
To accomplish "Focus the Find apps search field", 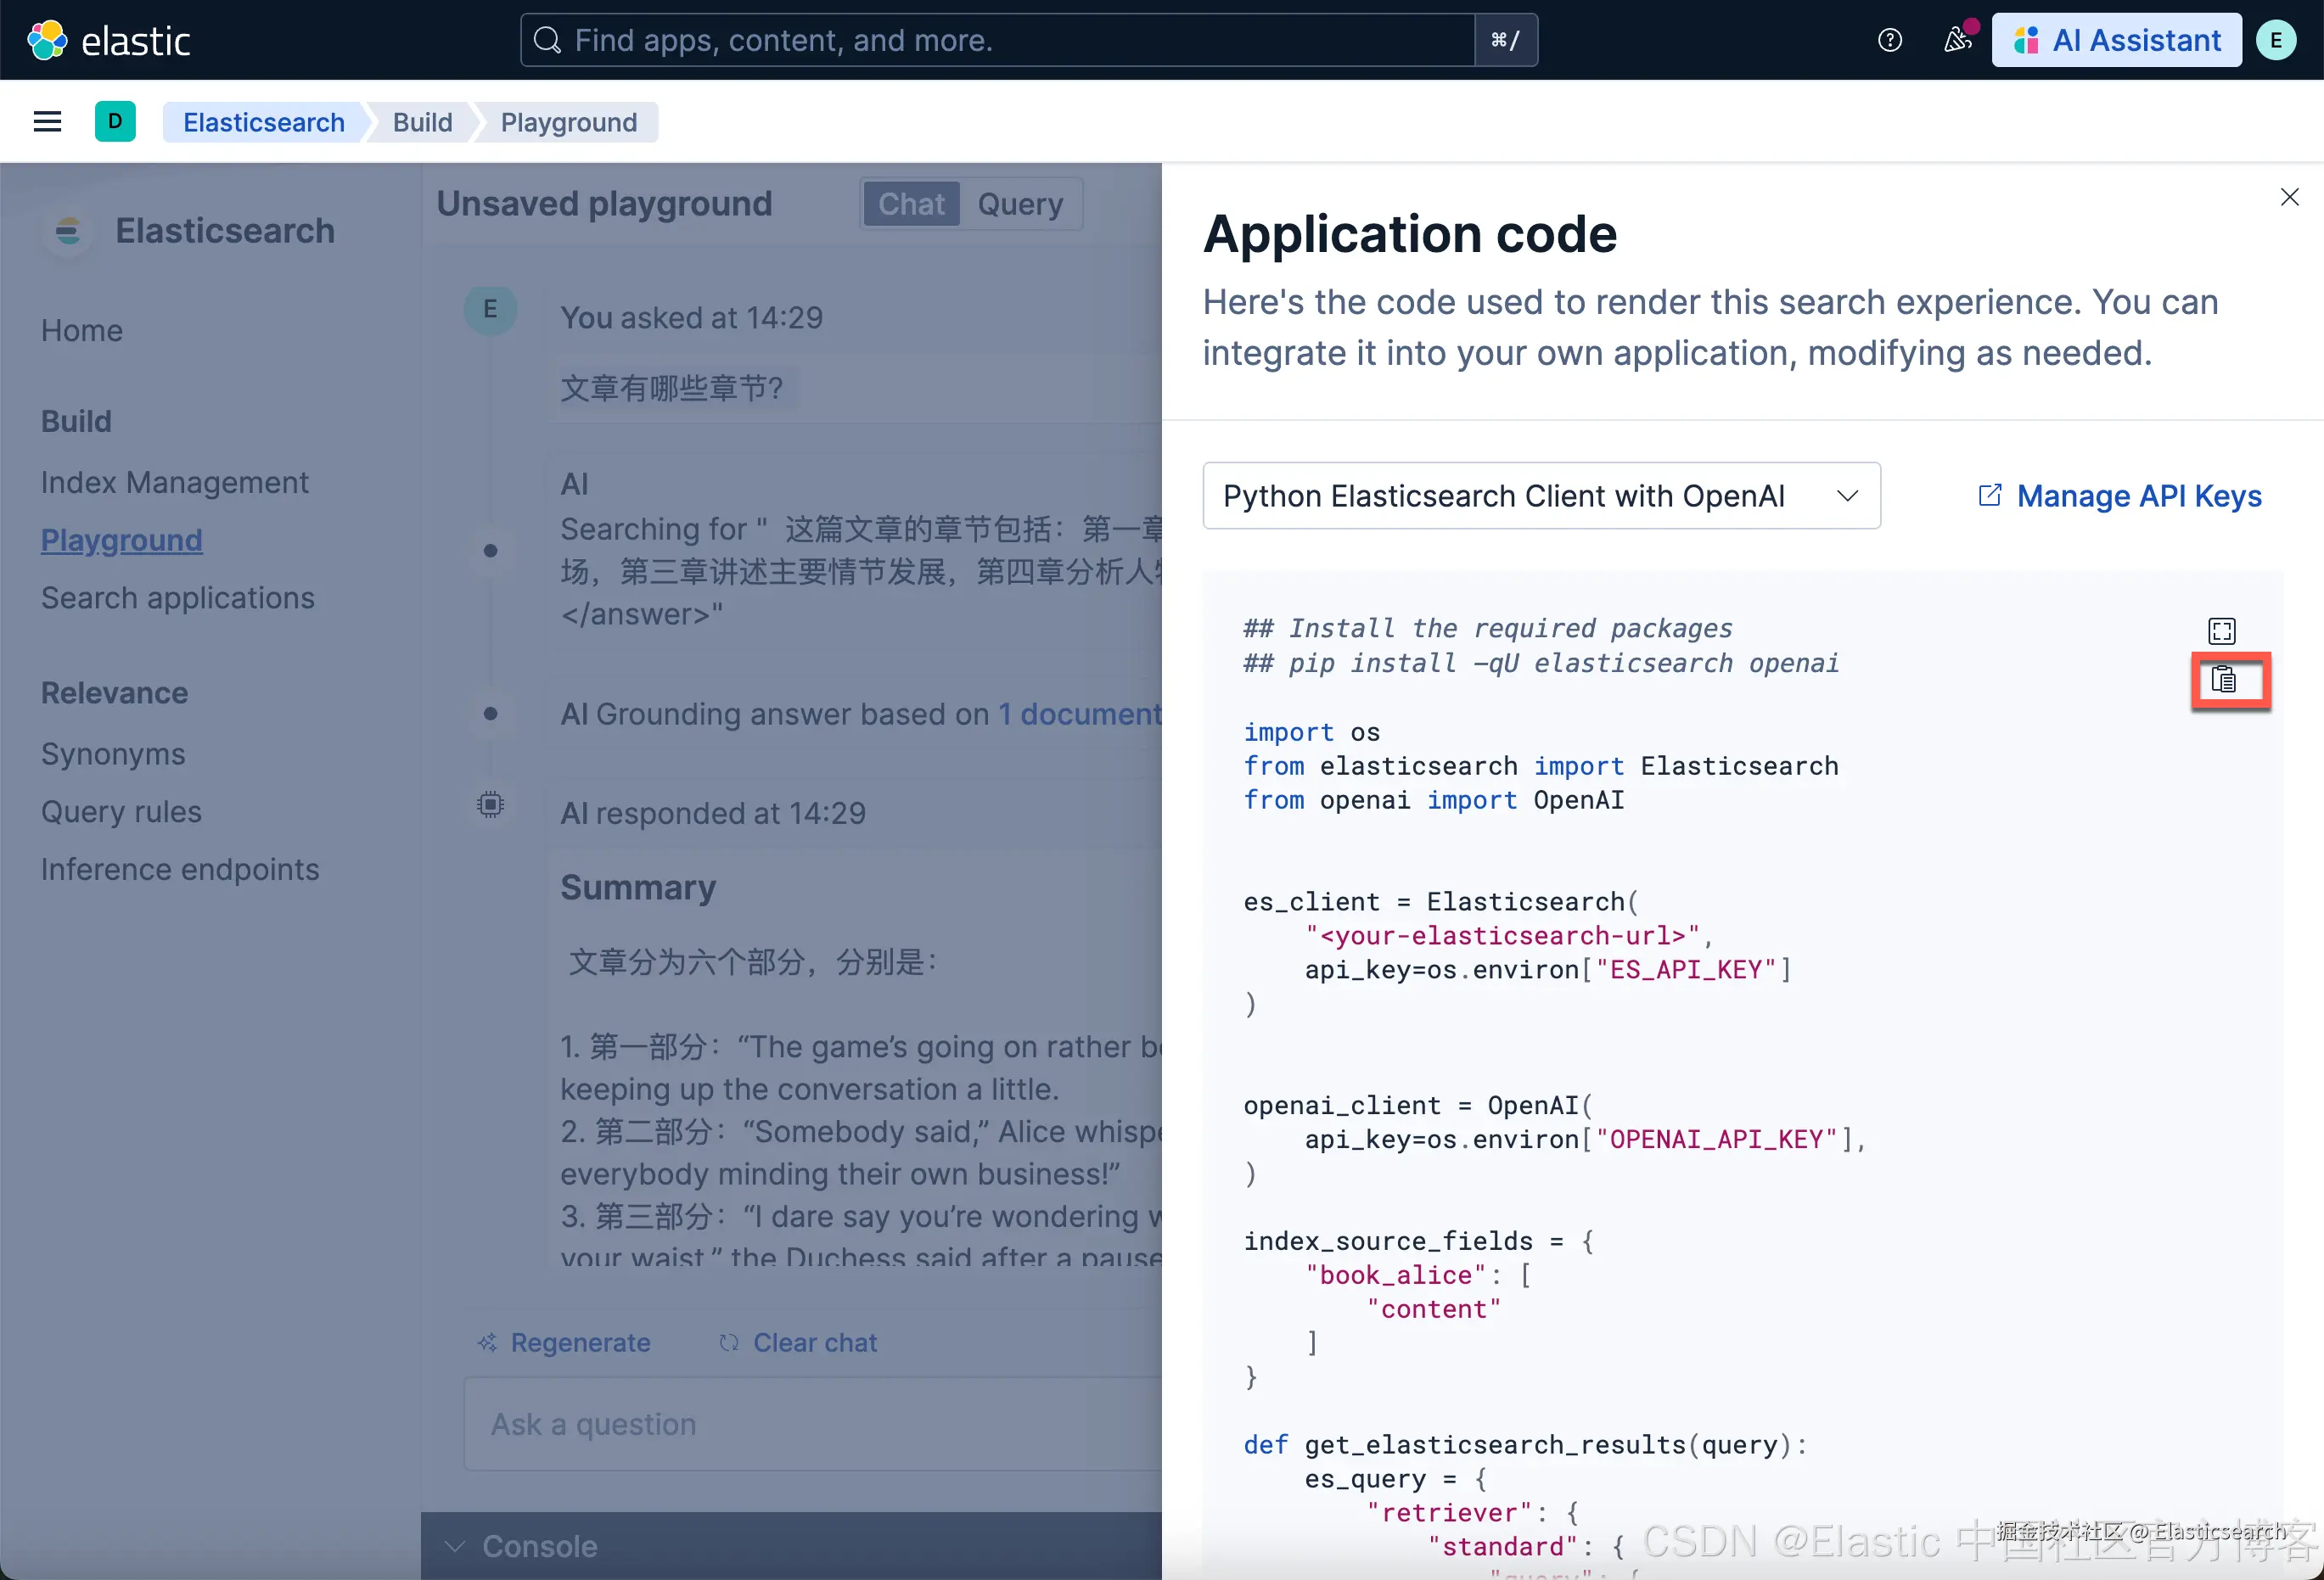I will 1000,40.
